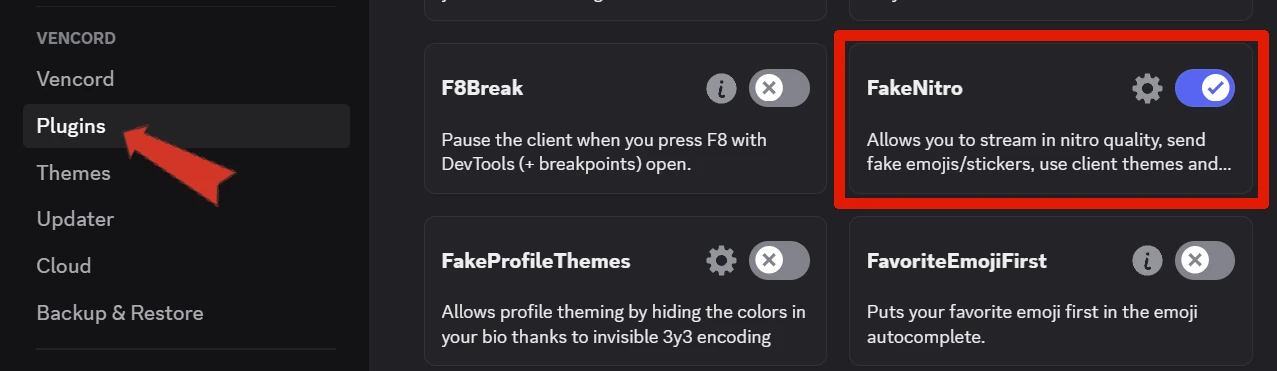Viewport: 1277px width, 371px height.
Task: Click the FakeProfileThemes plugin name
Action: (536, 261)
